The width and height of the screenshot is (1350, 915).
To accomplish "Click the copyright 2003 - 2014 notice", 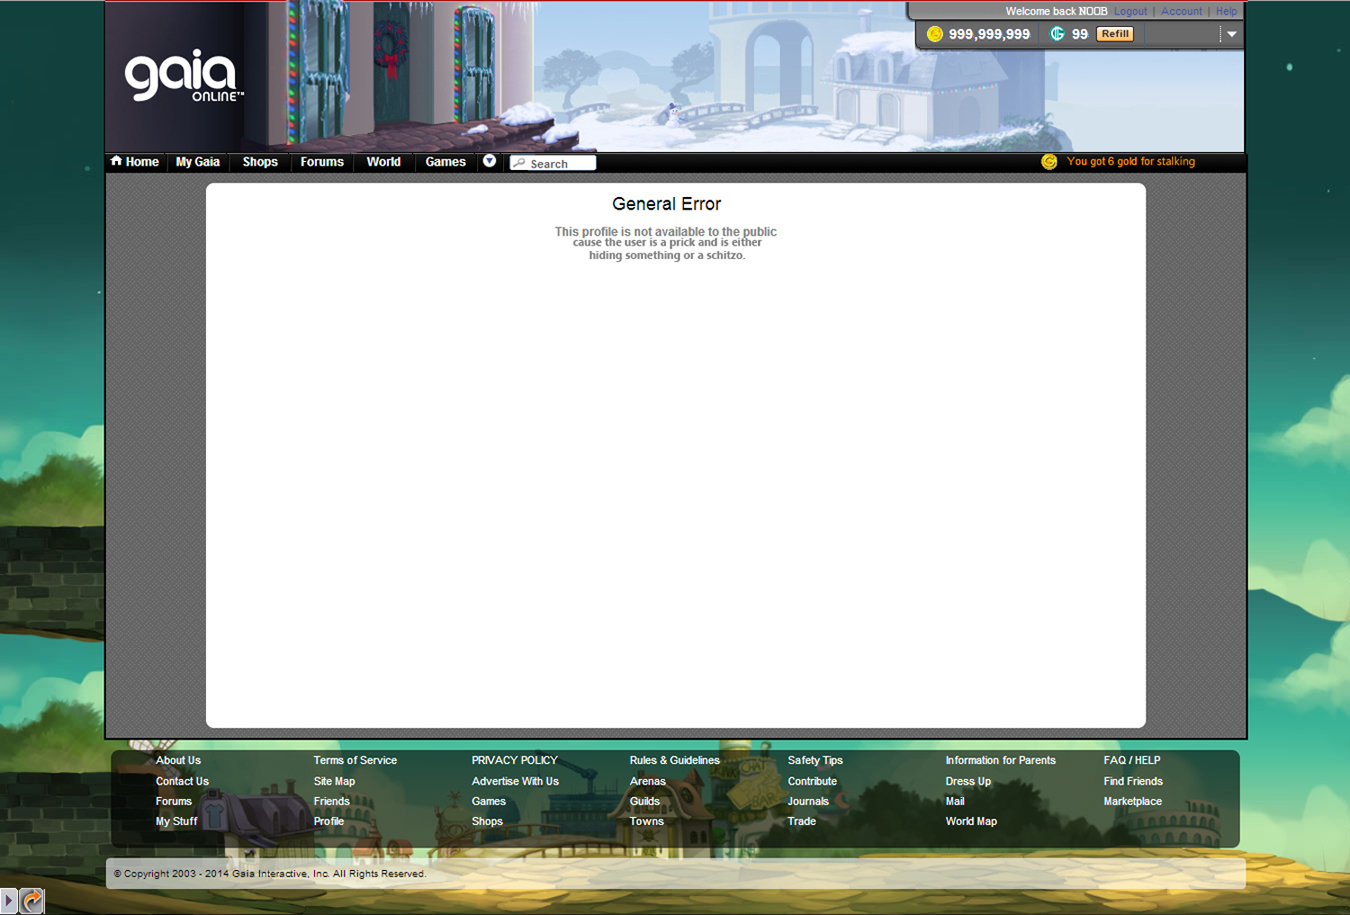I will (269, 873).
